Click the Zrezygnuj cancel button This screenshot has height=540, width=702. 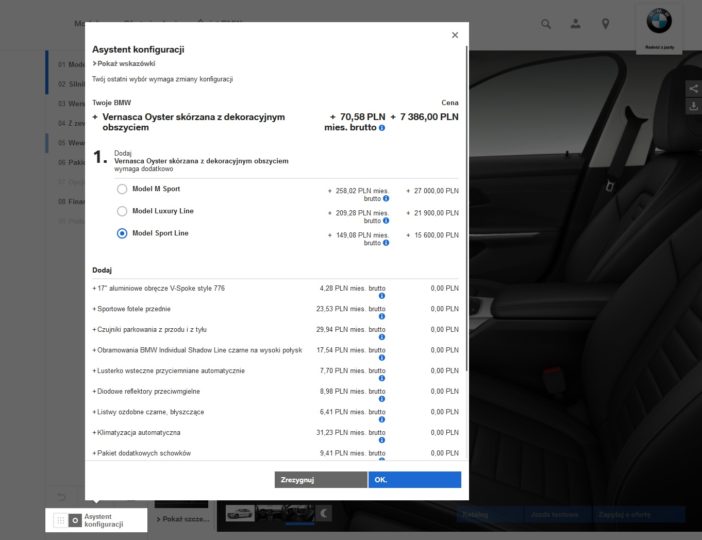point(321,480)
